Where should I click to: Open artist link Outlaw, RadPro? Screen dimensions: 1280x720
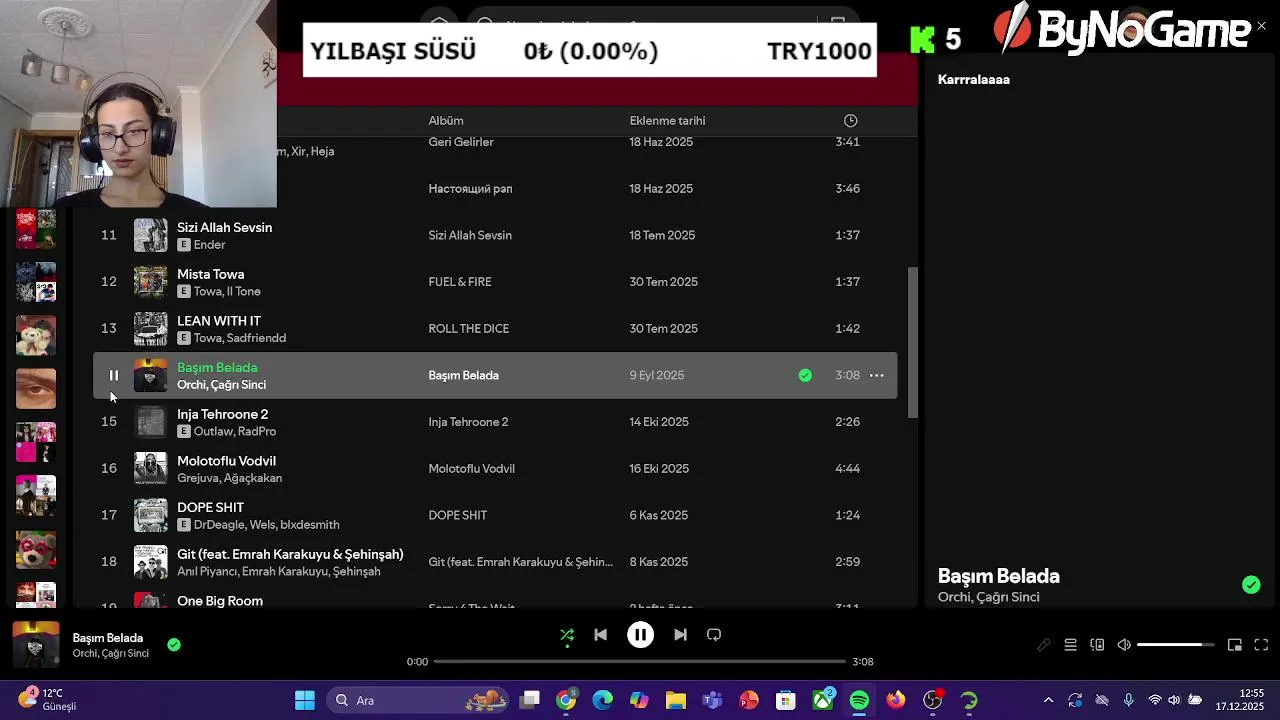pyautogui.click(x=235, y=432)
